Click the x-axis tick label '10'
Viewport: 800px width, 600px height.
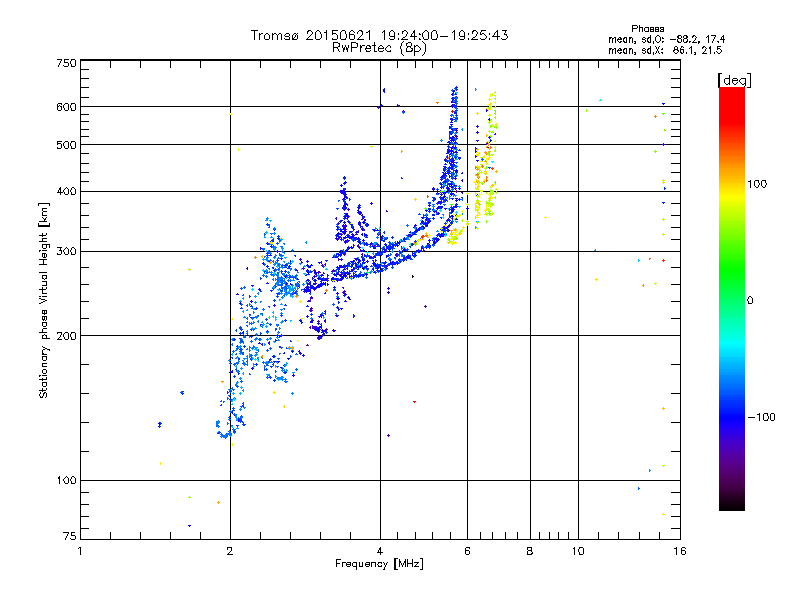(x=578, y=551)
